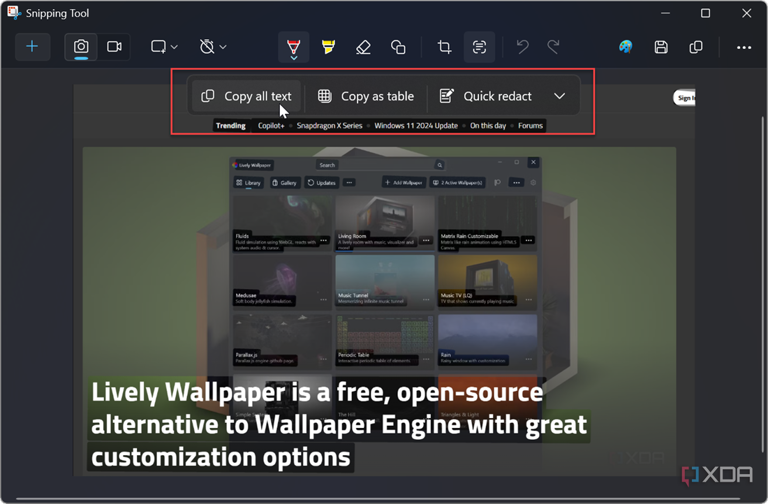
Task: Click the Music Tunnel wallpaper thumbnail
Action: (385, 282)
